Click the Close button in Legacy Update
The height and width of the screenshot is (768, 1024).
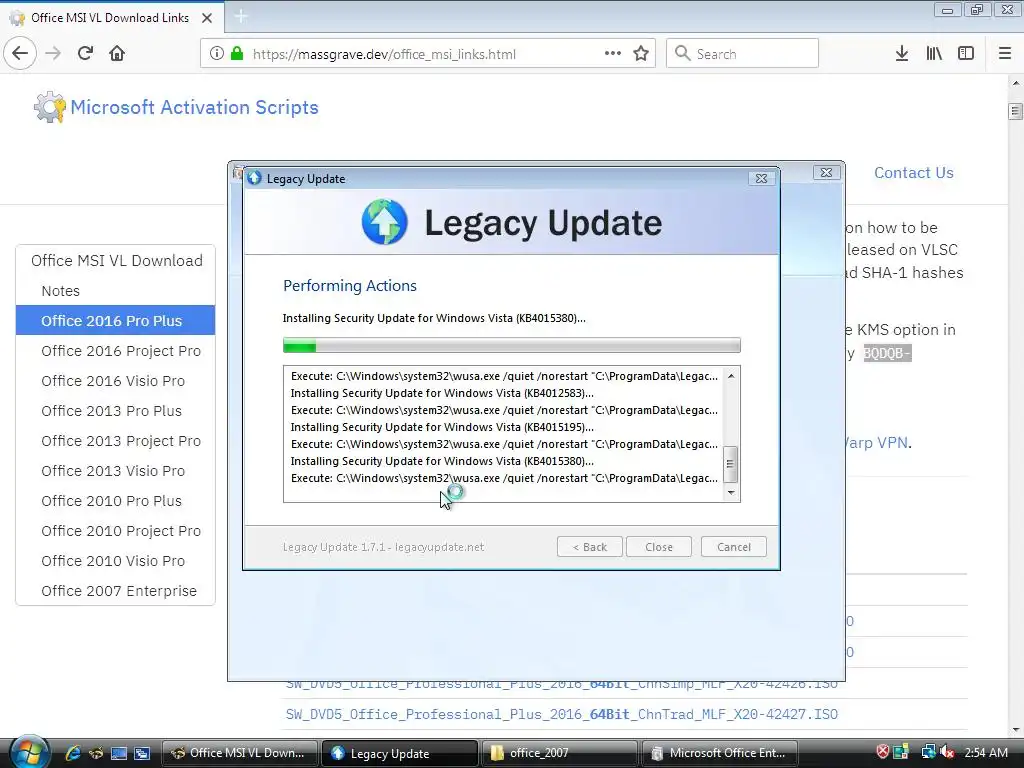(x=658, y=547)
